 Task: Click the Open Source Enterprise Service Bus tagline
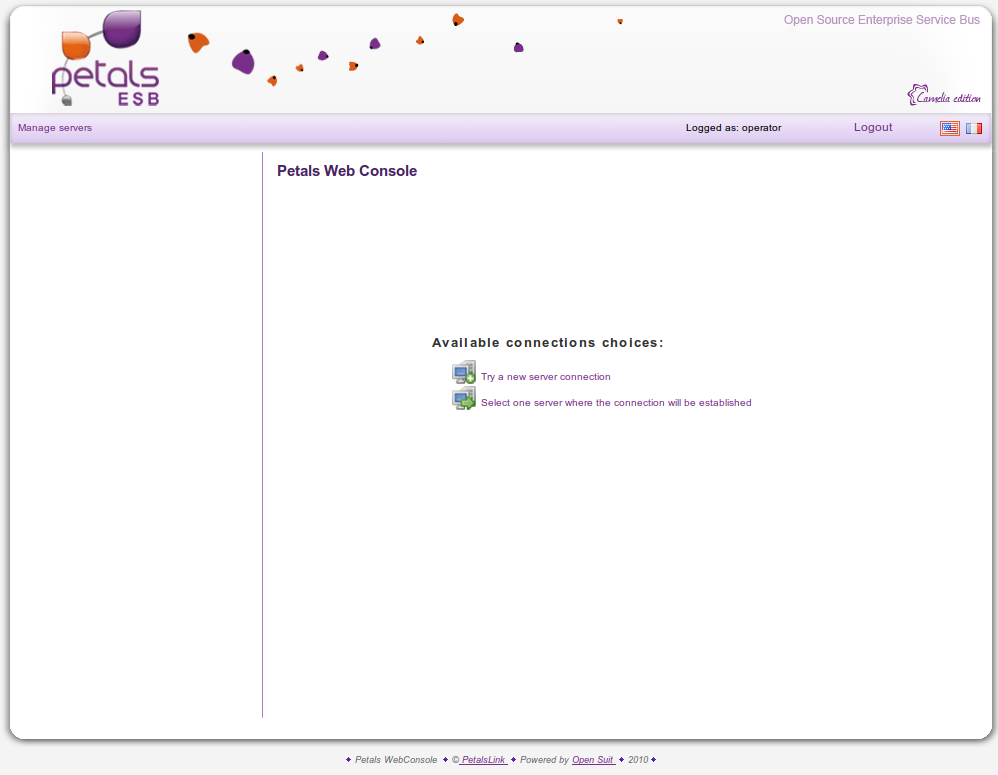tap(881, 20)
